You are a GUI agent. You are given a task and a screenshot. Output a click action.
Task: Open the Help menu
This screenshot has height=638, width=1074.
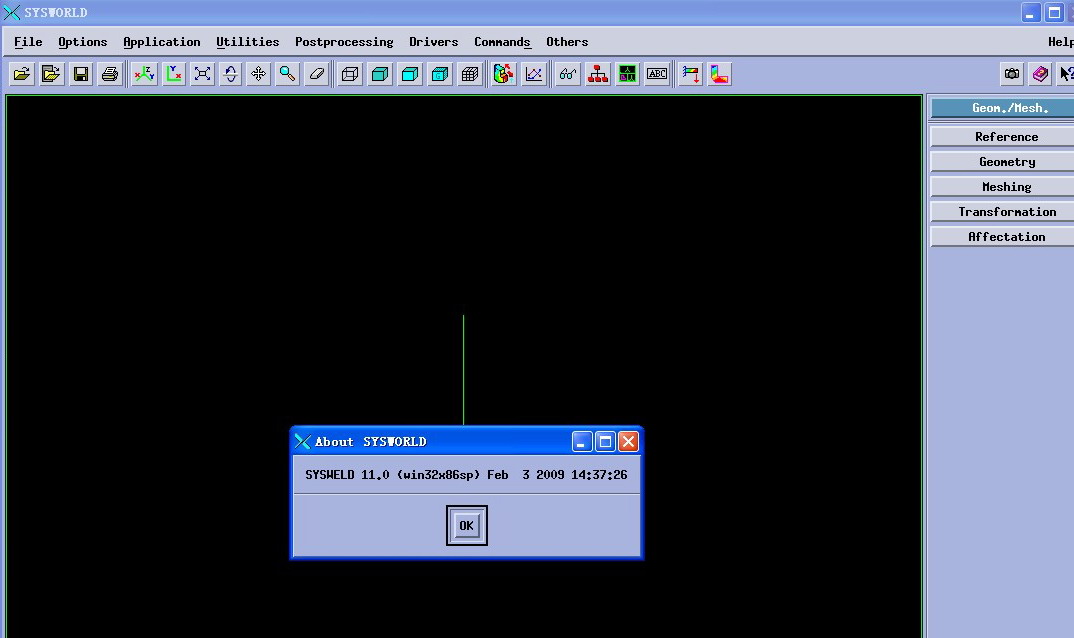tap(1060, 42)
